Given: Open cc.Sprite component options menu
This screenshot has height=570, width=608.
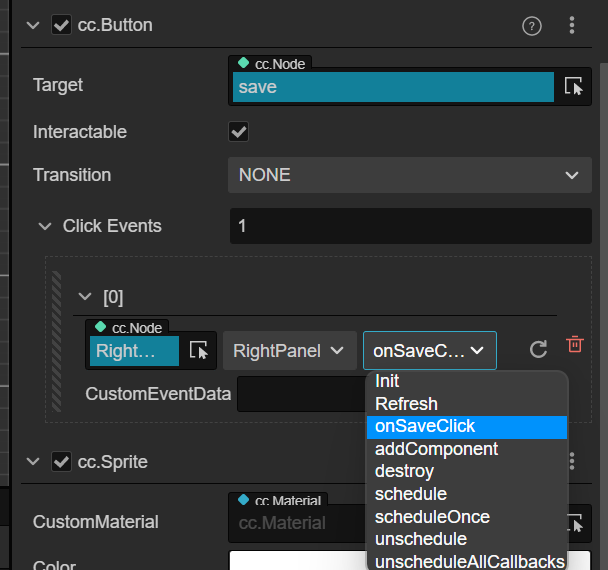Looking at the screenshot, I should click(x=572, y=461).
